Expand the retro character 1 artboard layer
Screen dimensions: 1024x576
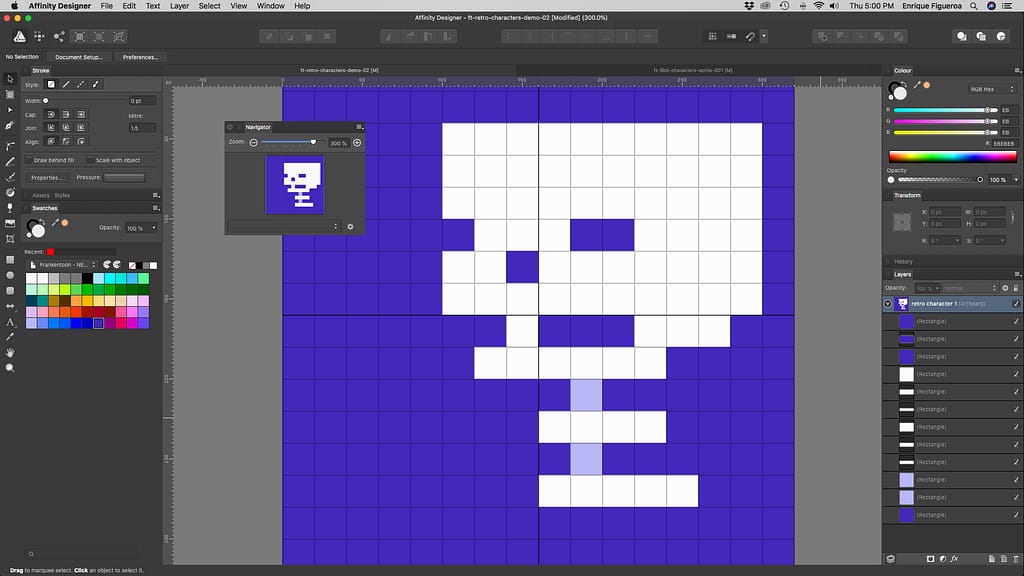point(888,302)
